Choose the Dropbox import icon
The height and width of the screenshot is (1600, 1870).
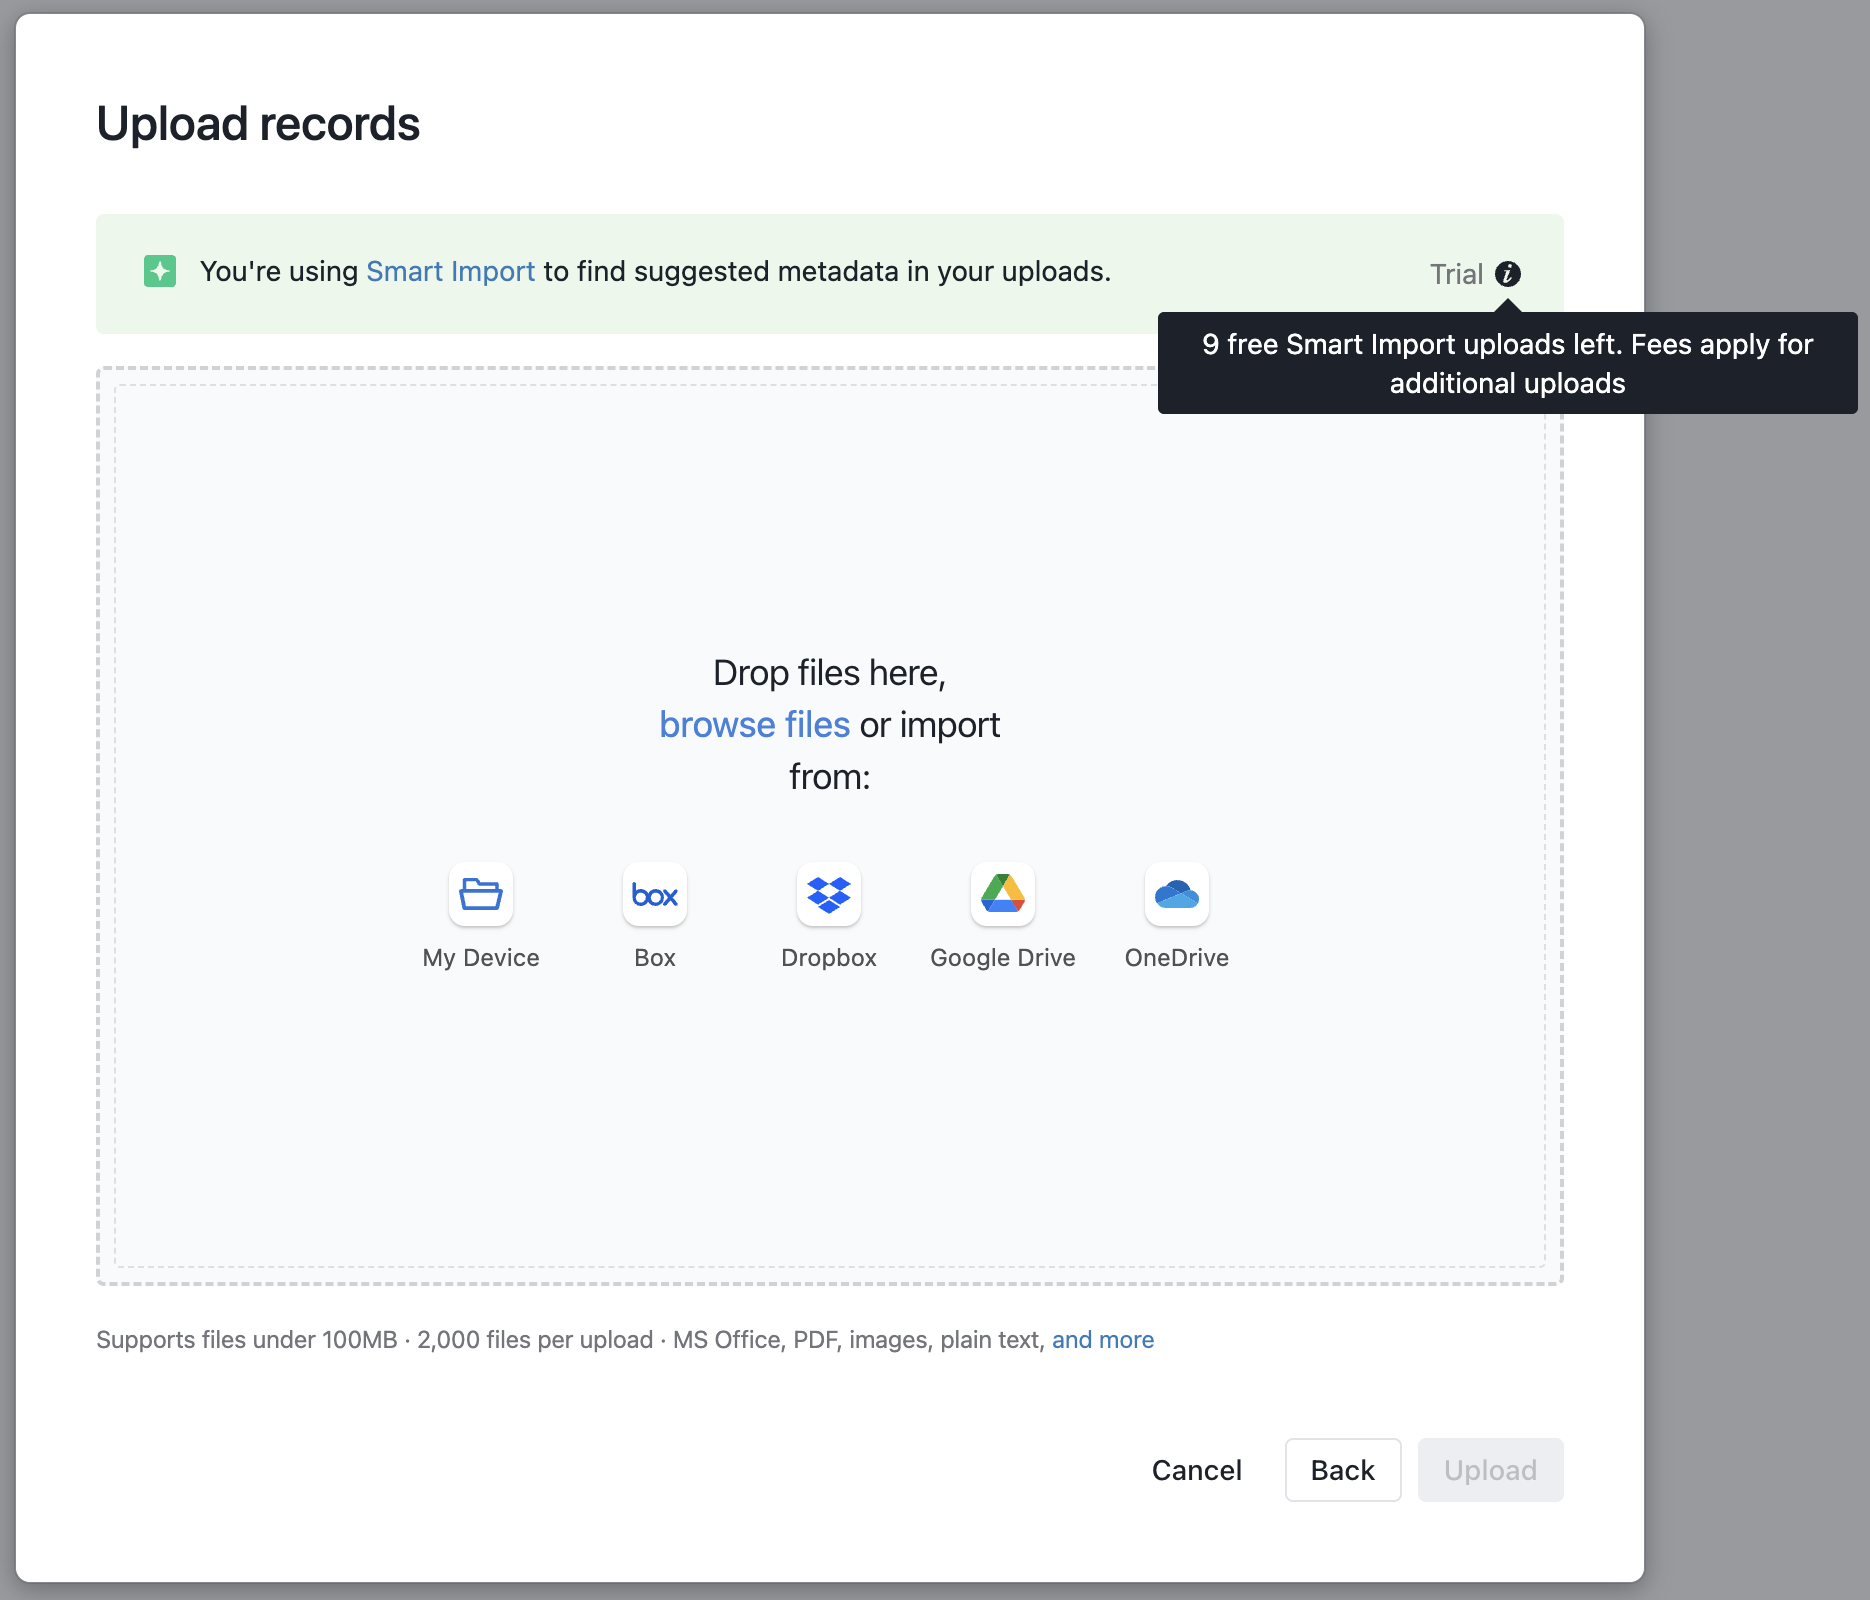click(829, 894)
